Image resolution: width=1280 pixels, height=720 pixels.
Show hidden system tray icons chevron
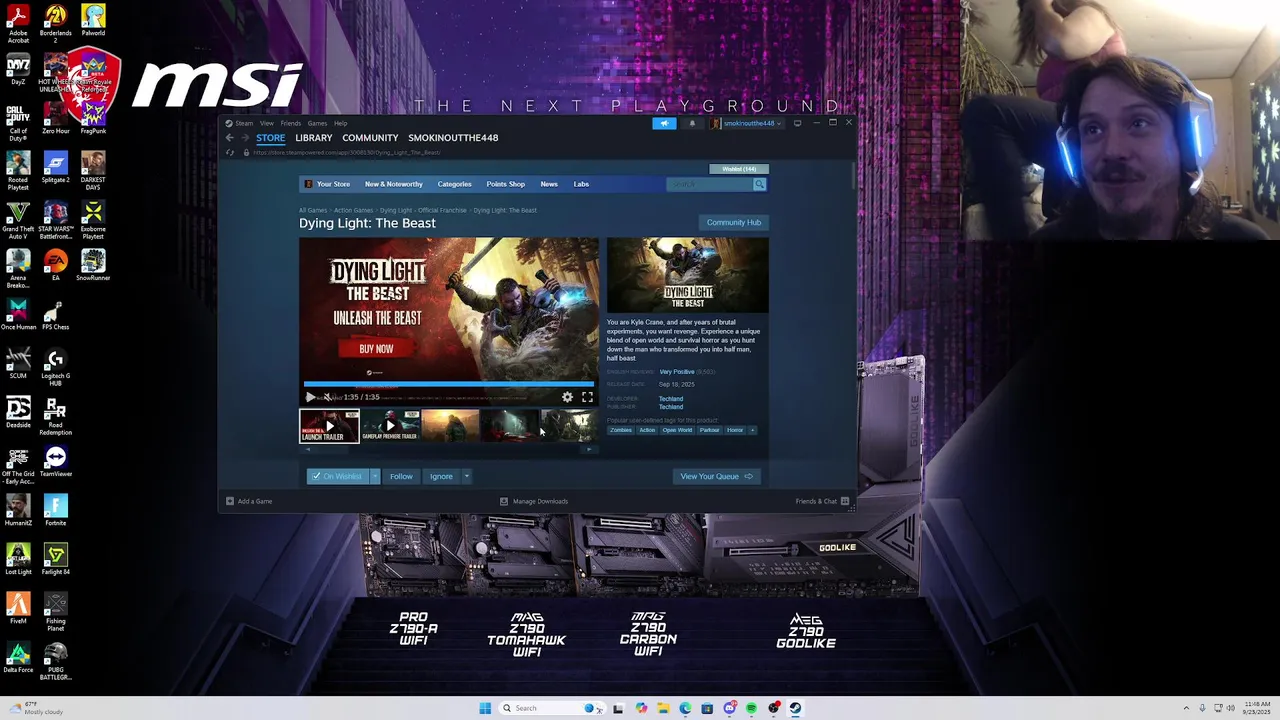click(x=1188, y=708)
